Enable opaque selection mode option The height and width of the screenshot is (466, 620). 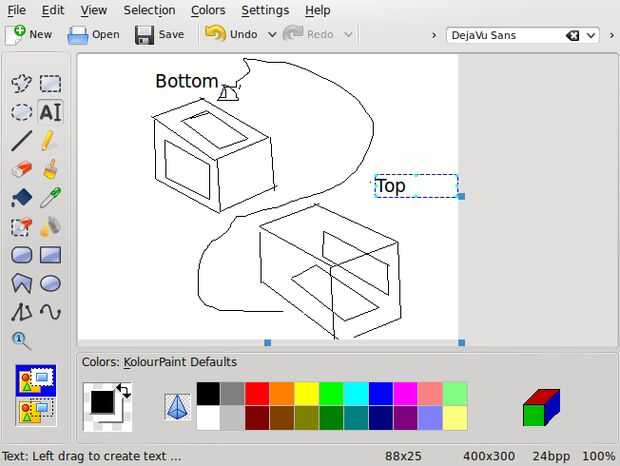pos(35,379)
